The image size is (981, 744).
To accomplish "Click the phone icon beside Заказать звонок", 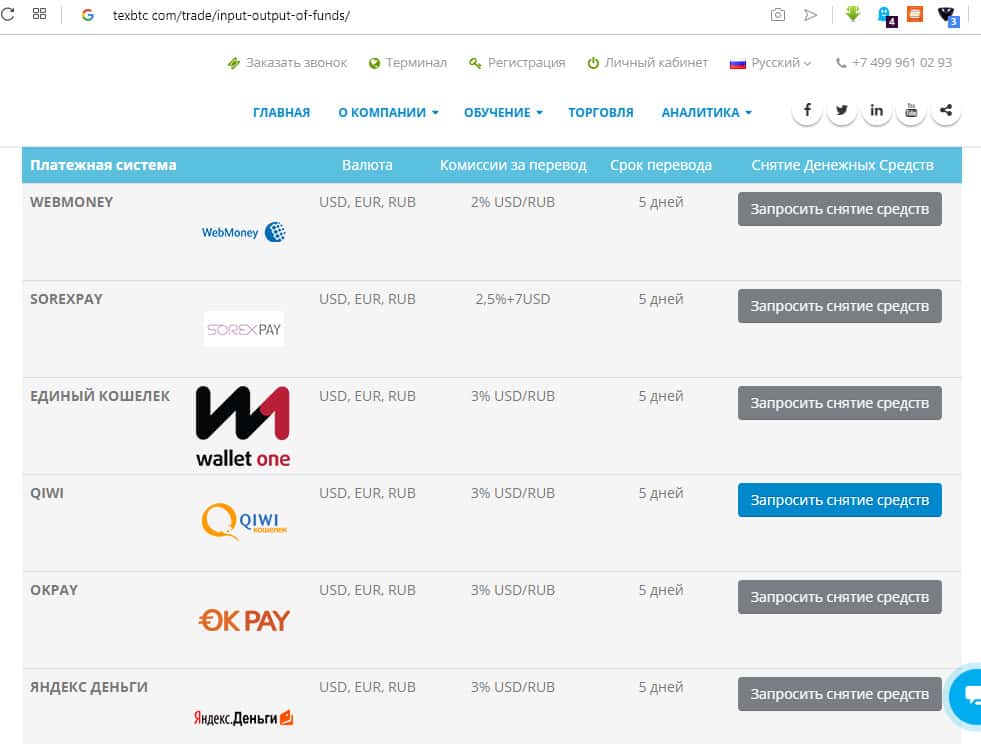I will tap(233, 63).
